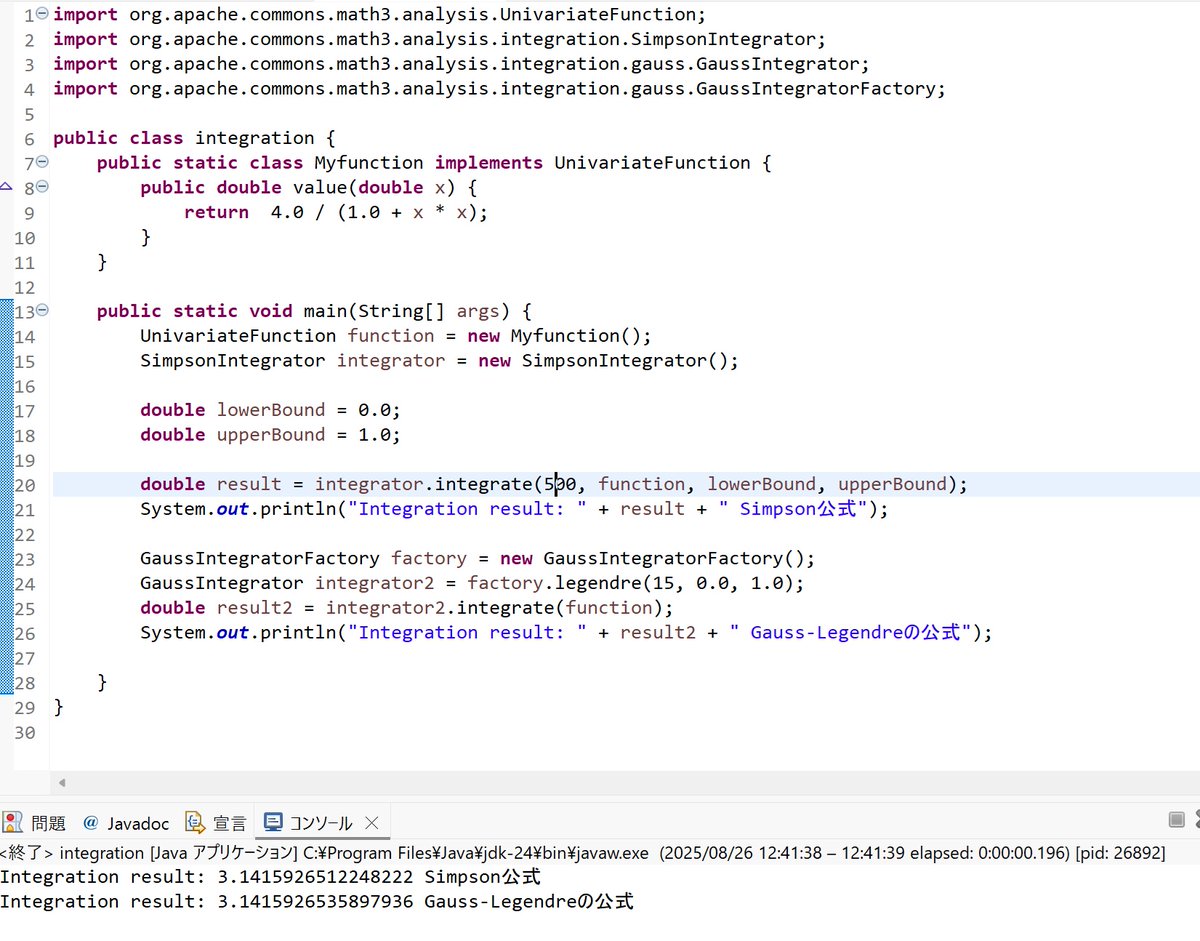
Task: Click the legendre method call on line 24
Action: tap(598, 583)
